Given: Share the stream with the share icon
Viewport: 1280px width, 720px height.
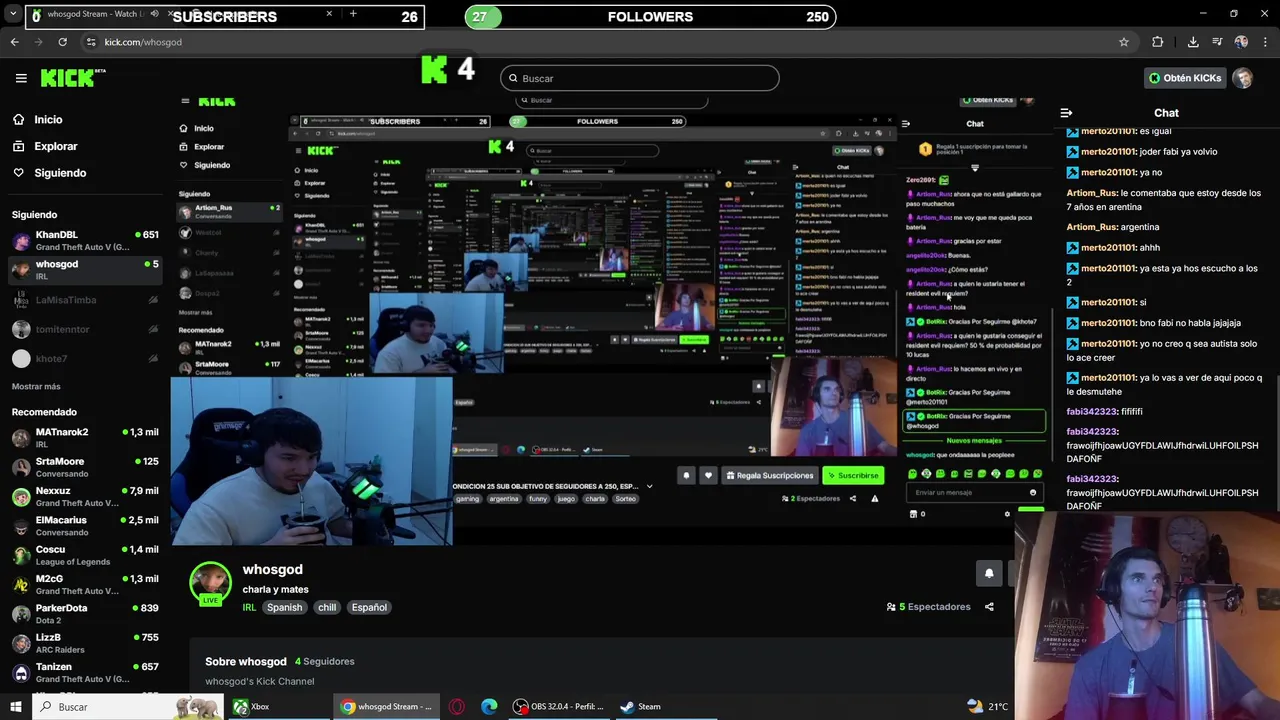Looking at the screenshot, I should coord(989,607).
